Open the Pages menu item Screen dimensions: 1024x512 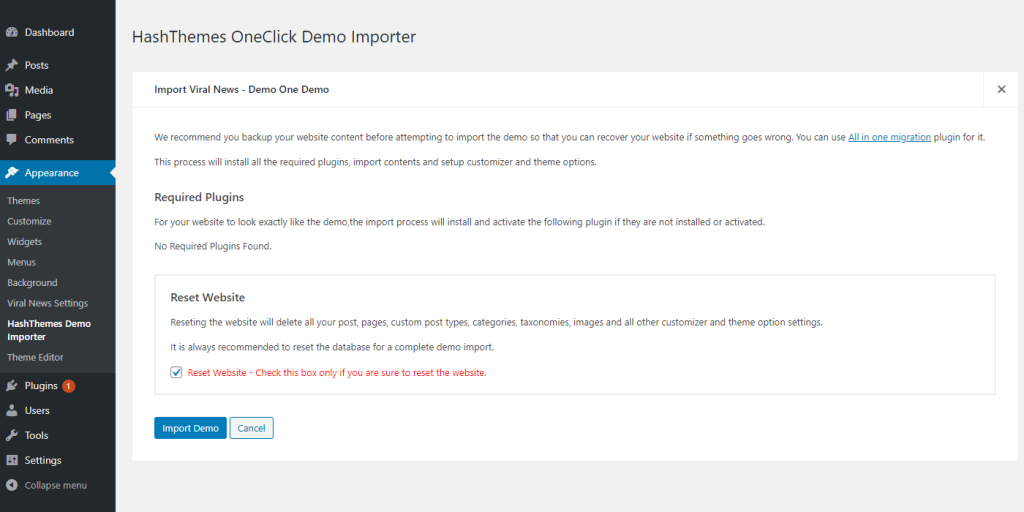coord(38,115)
